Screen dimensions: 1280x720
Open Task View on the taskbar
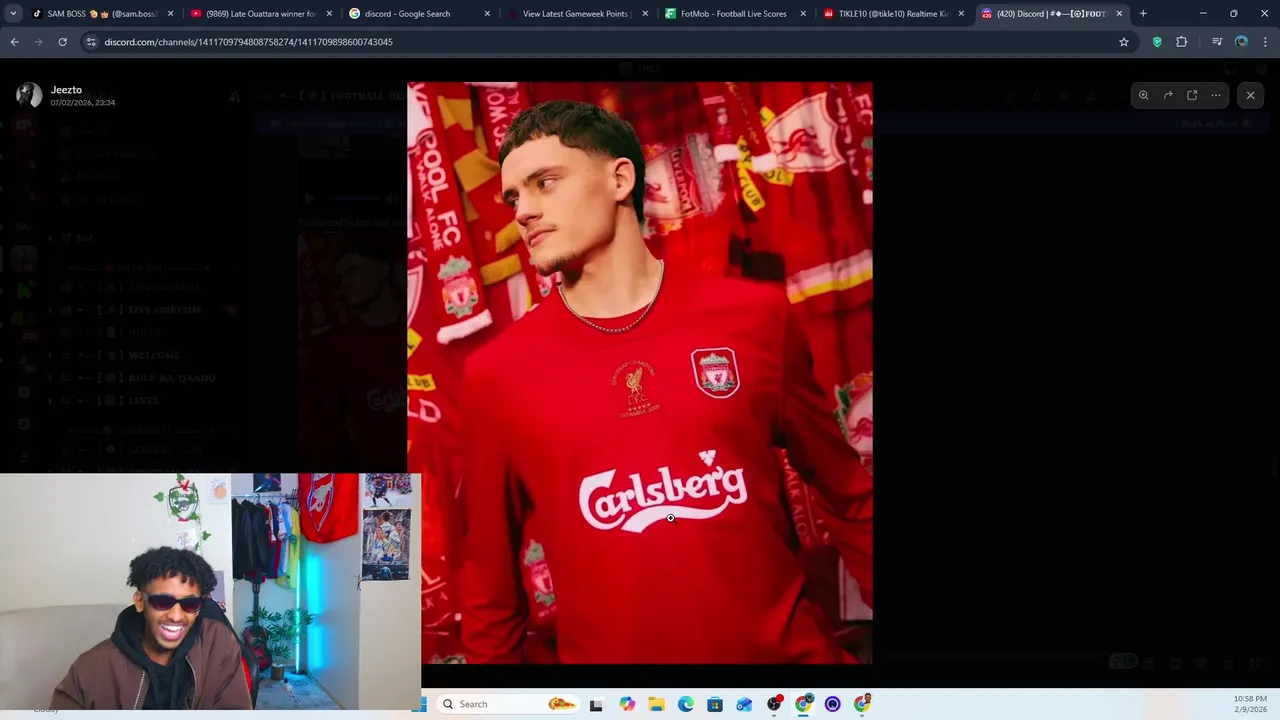coord(596,704)
